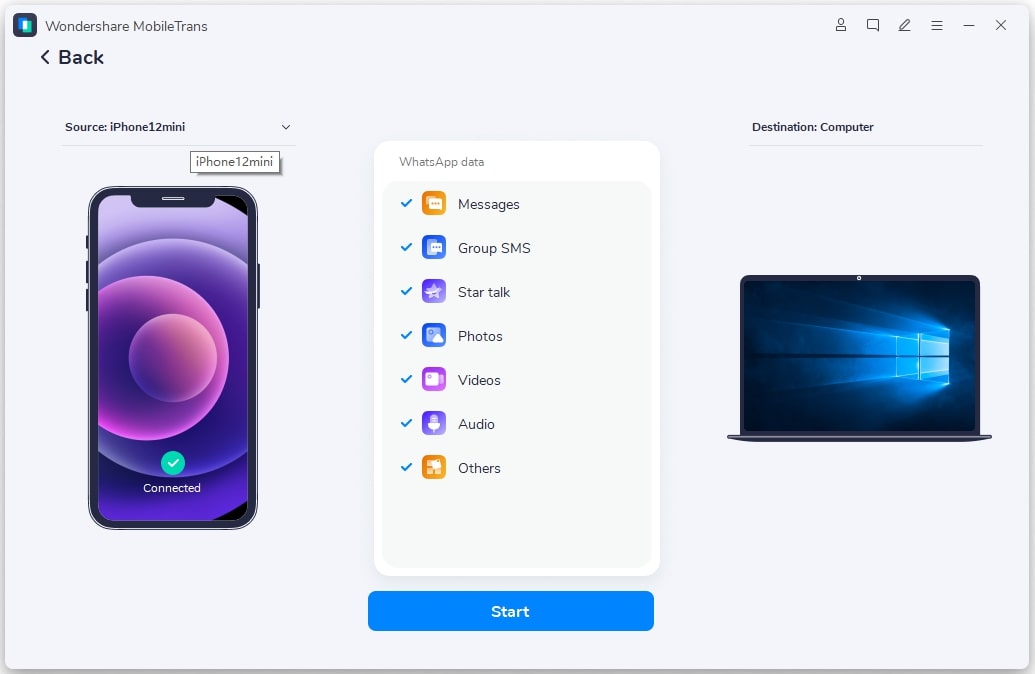Viewport: 1035px width, 674px height.
Task: Click the iPhone12mini tooltip label
Action: click(x=234, y=162)
